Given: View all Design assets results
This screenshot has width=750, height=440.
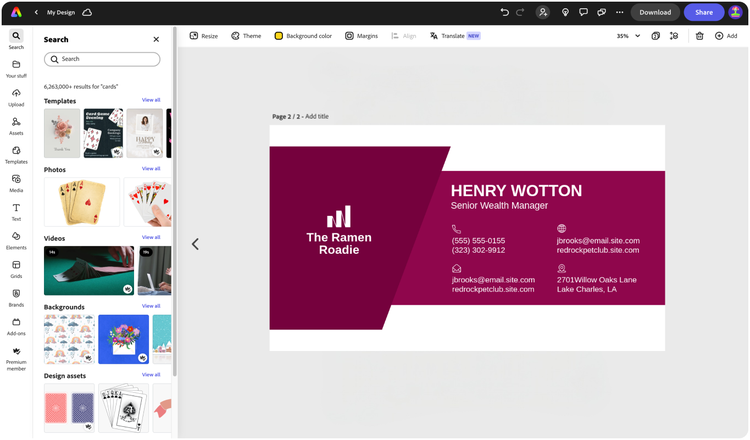Looking at the screenshot, I should click(151, 374).
